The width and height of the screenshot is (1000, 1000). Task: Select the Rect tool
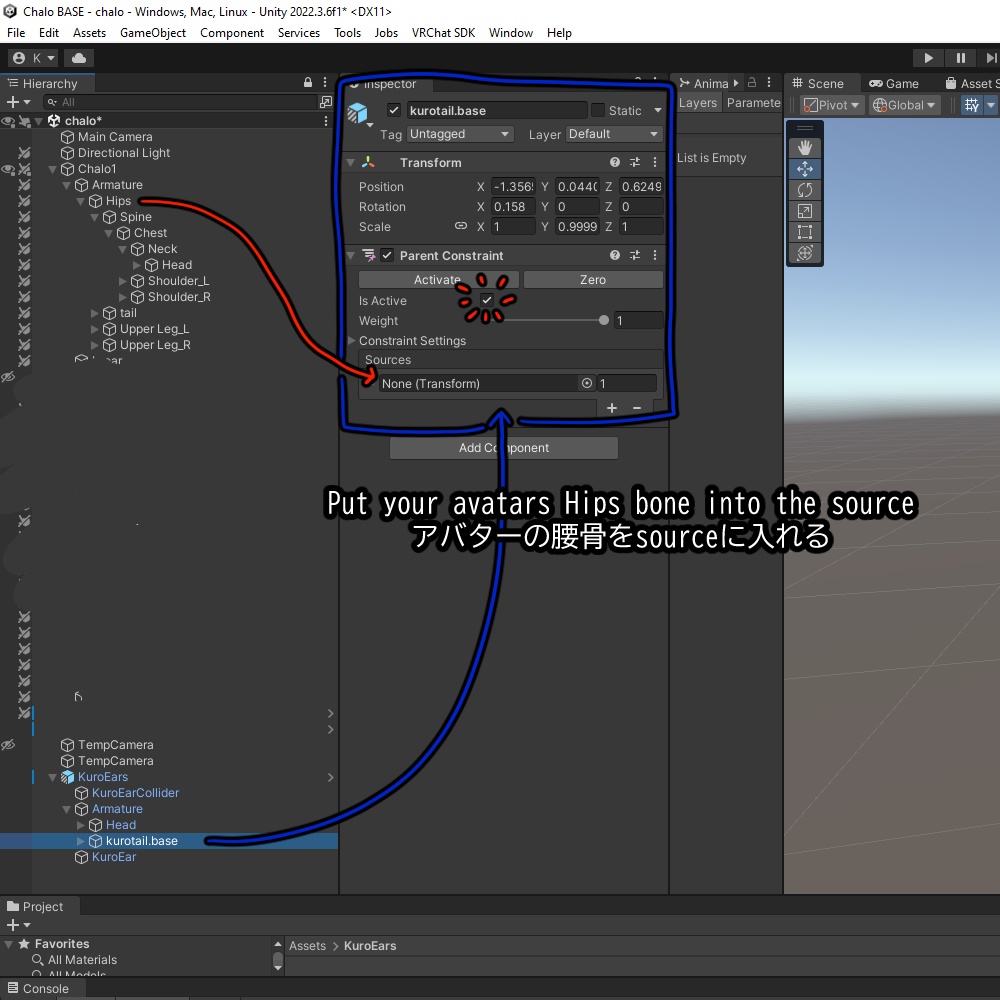pos(805,232)
